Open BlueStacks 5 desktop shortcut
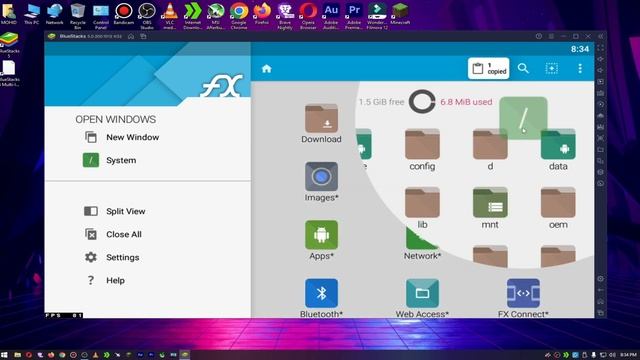This screenshot has height=360, width=640. coord(9,45)
